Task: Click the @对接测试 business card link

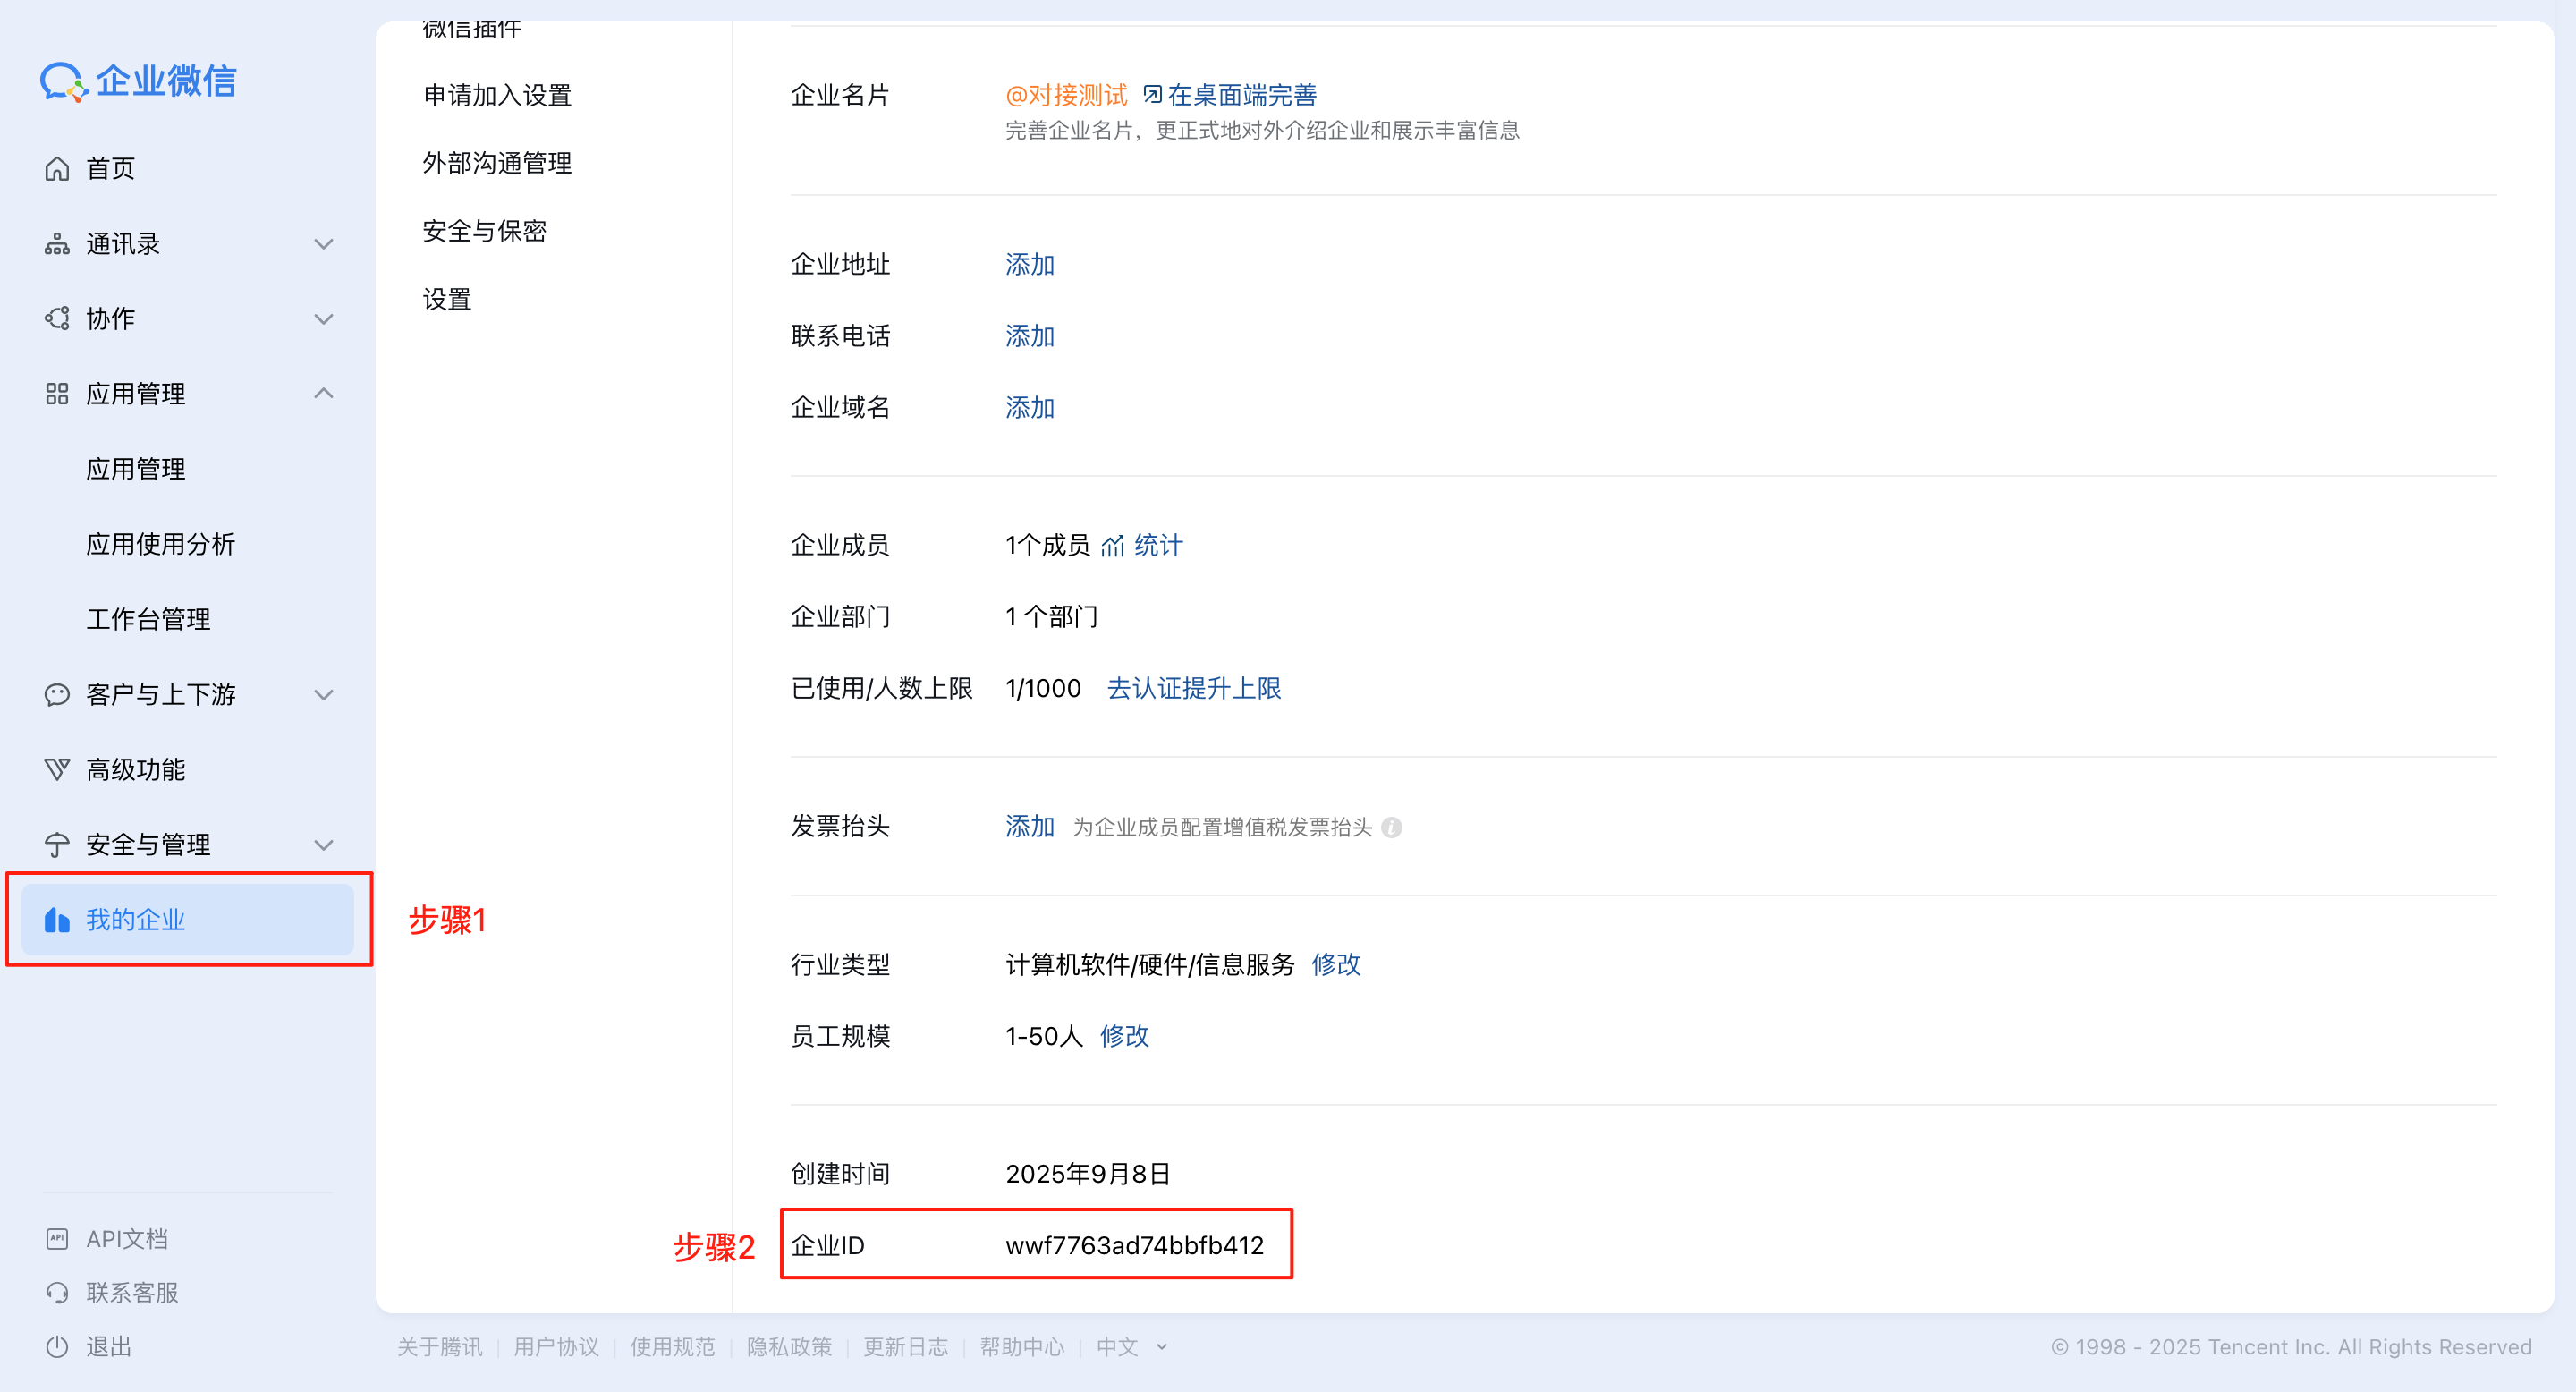Action: 1066,95
